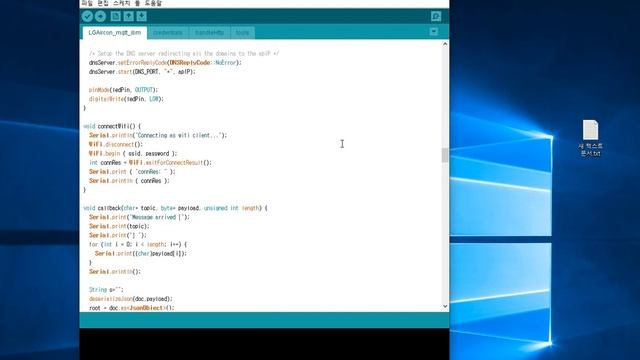Viewport: 640px width, 360px height.
Task: Expand the tab options dropdown arrow
Action: pyautogui.click(x=433, y=32)
